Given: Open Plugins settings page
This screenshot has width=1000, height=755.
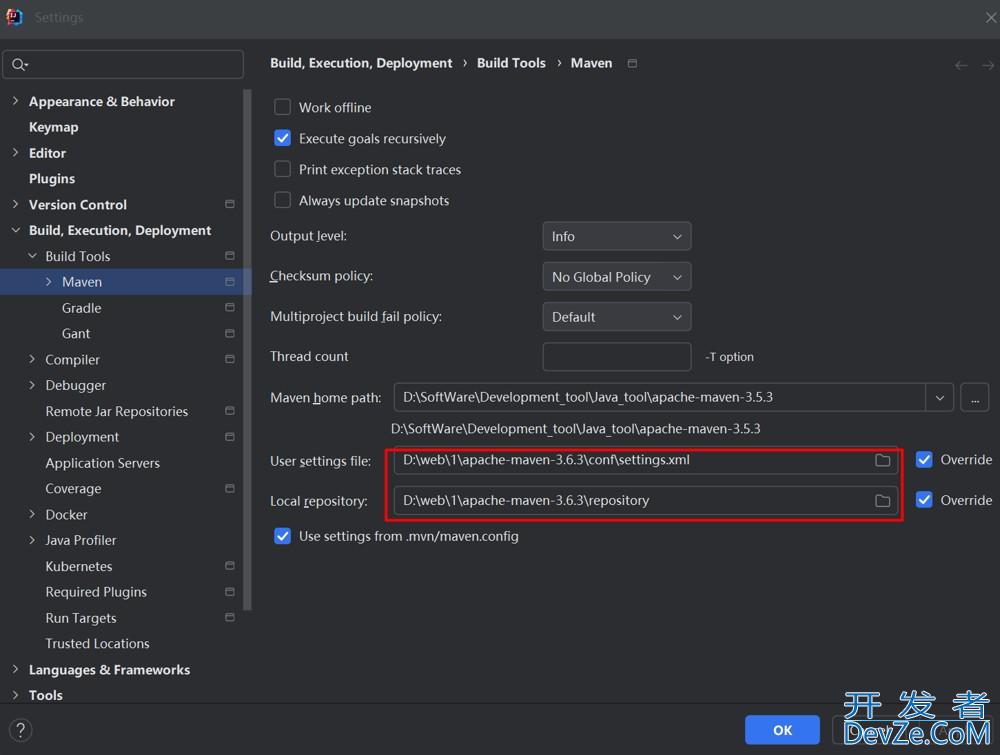Looking at the screenshot, I should click(52, 179).
